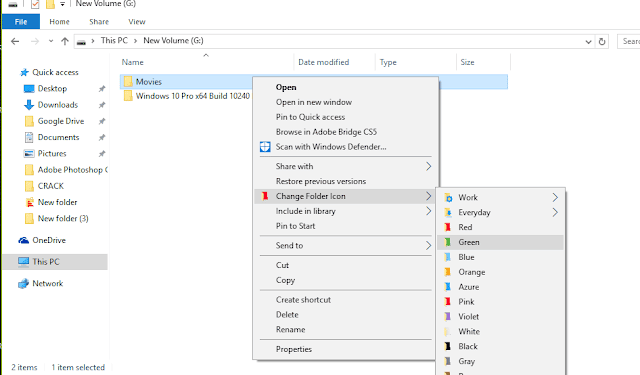Screen dimensions: 640x375
Task: Apply the Green folder color
Action: [500, 242]
